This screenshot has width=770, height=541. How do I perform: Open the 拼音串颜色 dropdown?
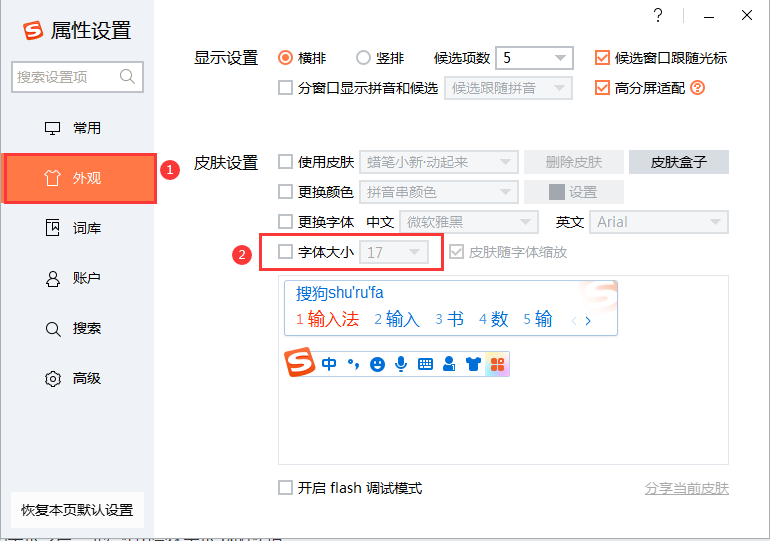tap(439, 192)
